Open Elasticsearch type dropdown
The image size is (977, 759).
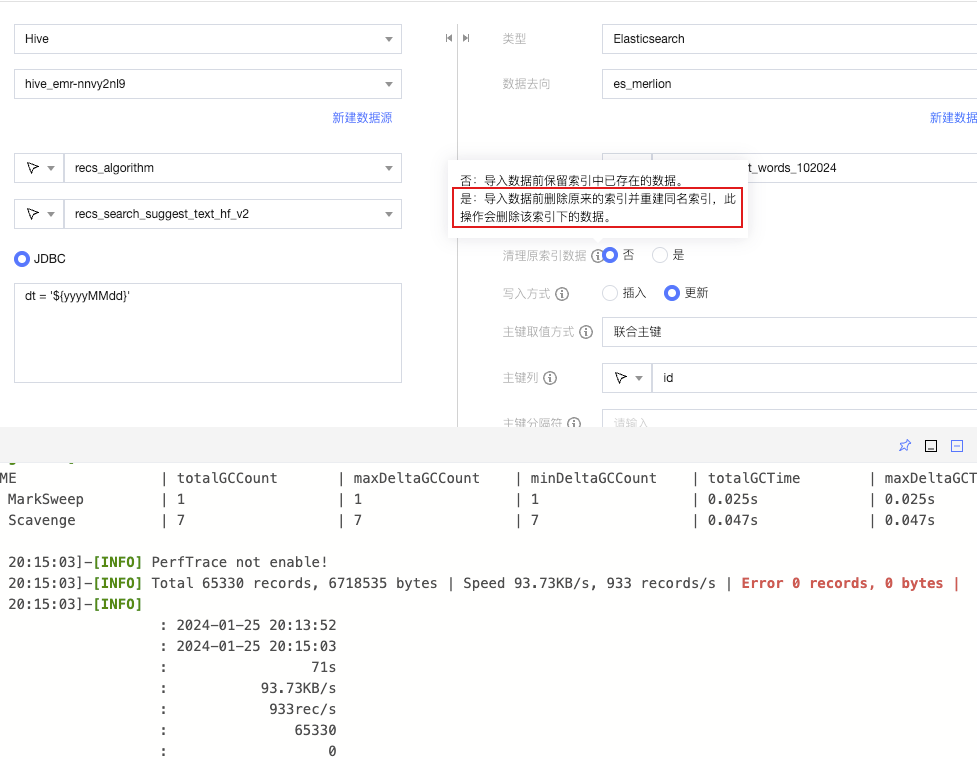coord(789,39)
